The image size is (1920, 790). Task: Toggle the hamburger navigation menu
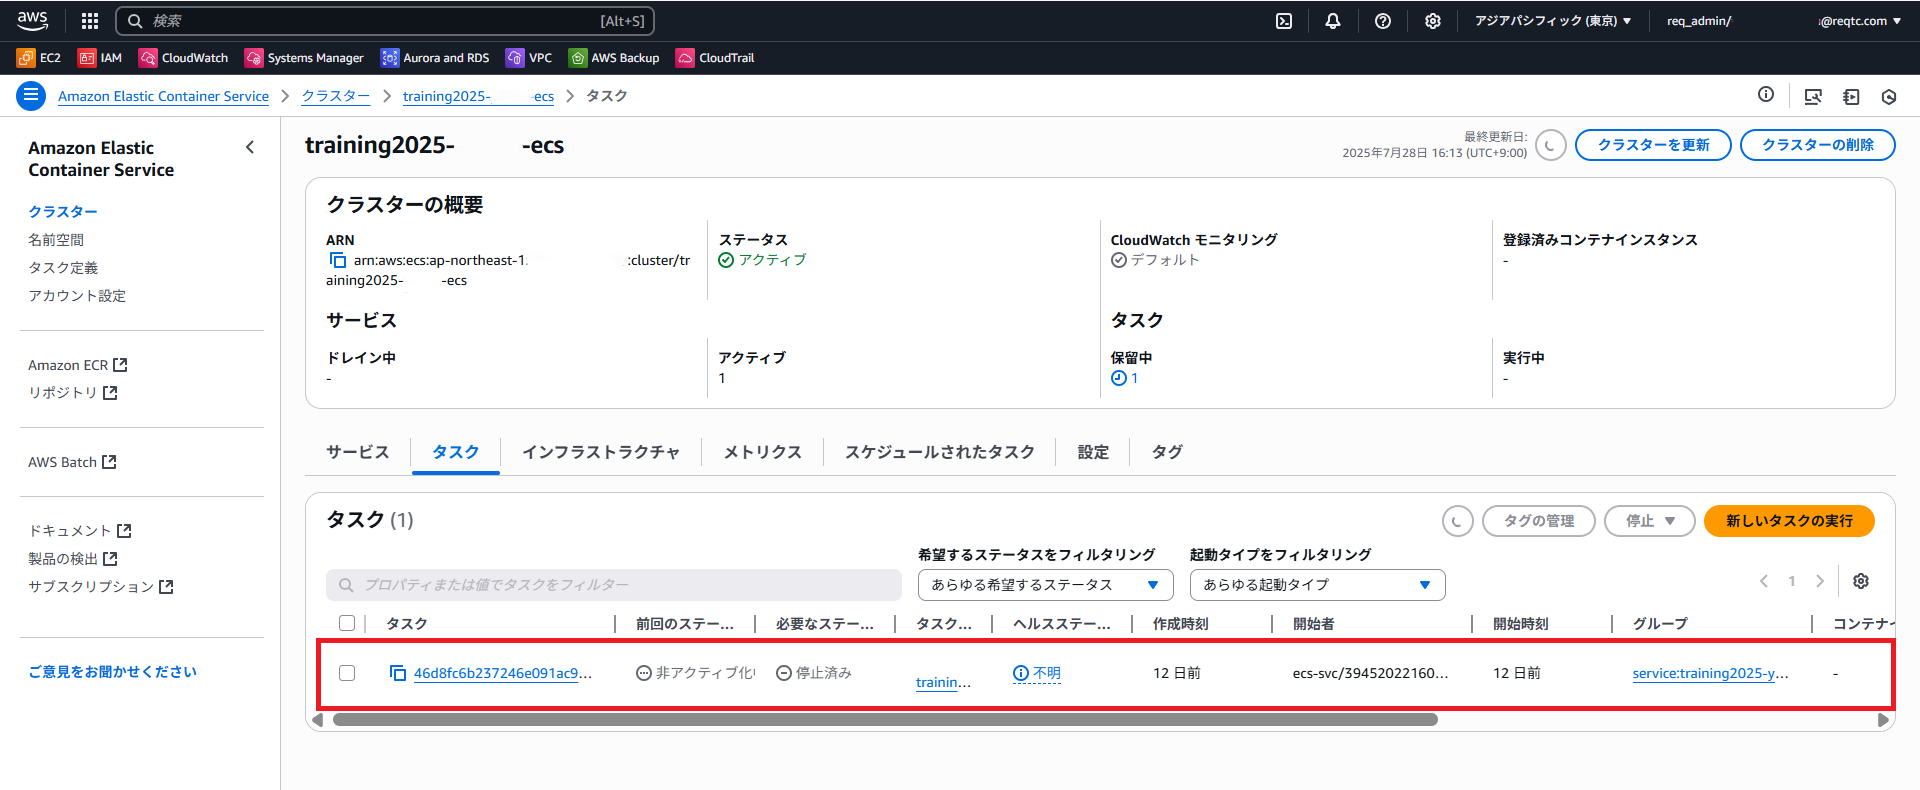[31, 96]
